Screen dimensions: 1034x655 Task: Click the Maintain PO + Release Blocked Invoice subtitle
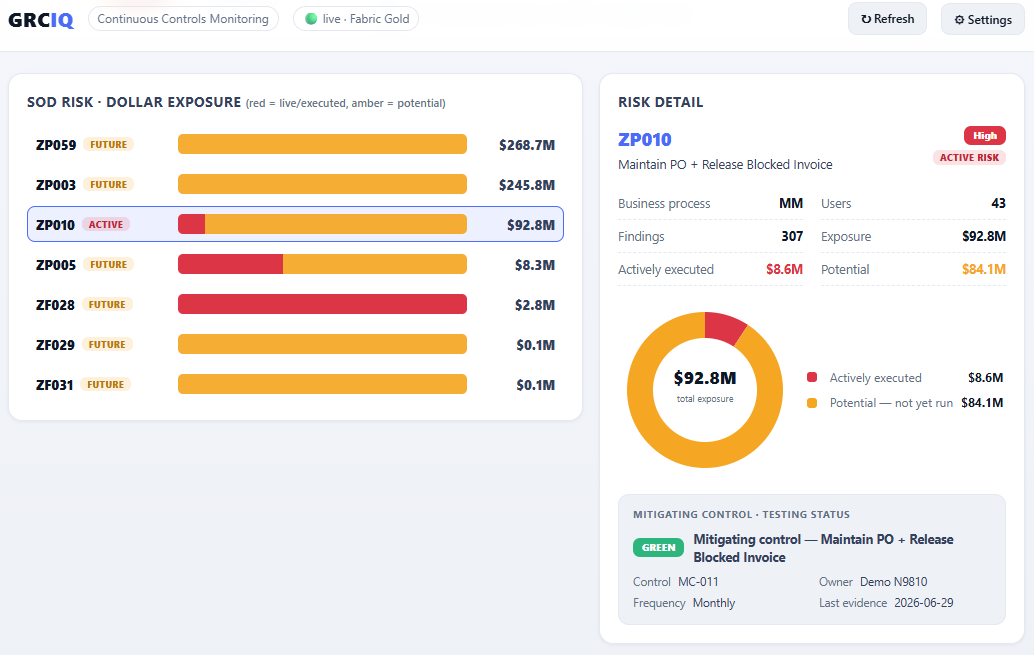[725, 165]
